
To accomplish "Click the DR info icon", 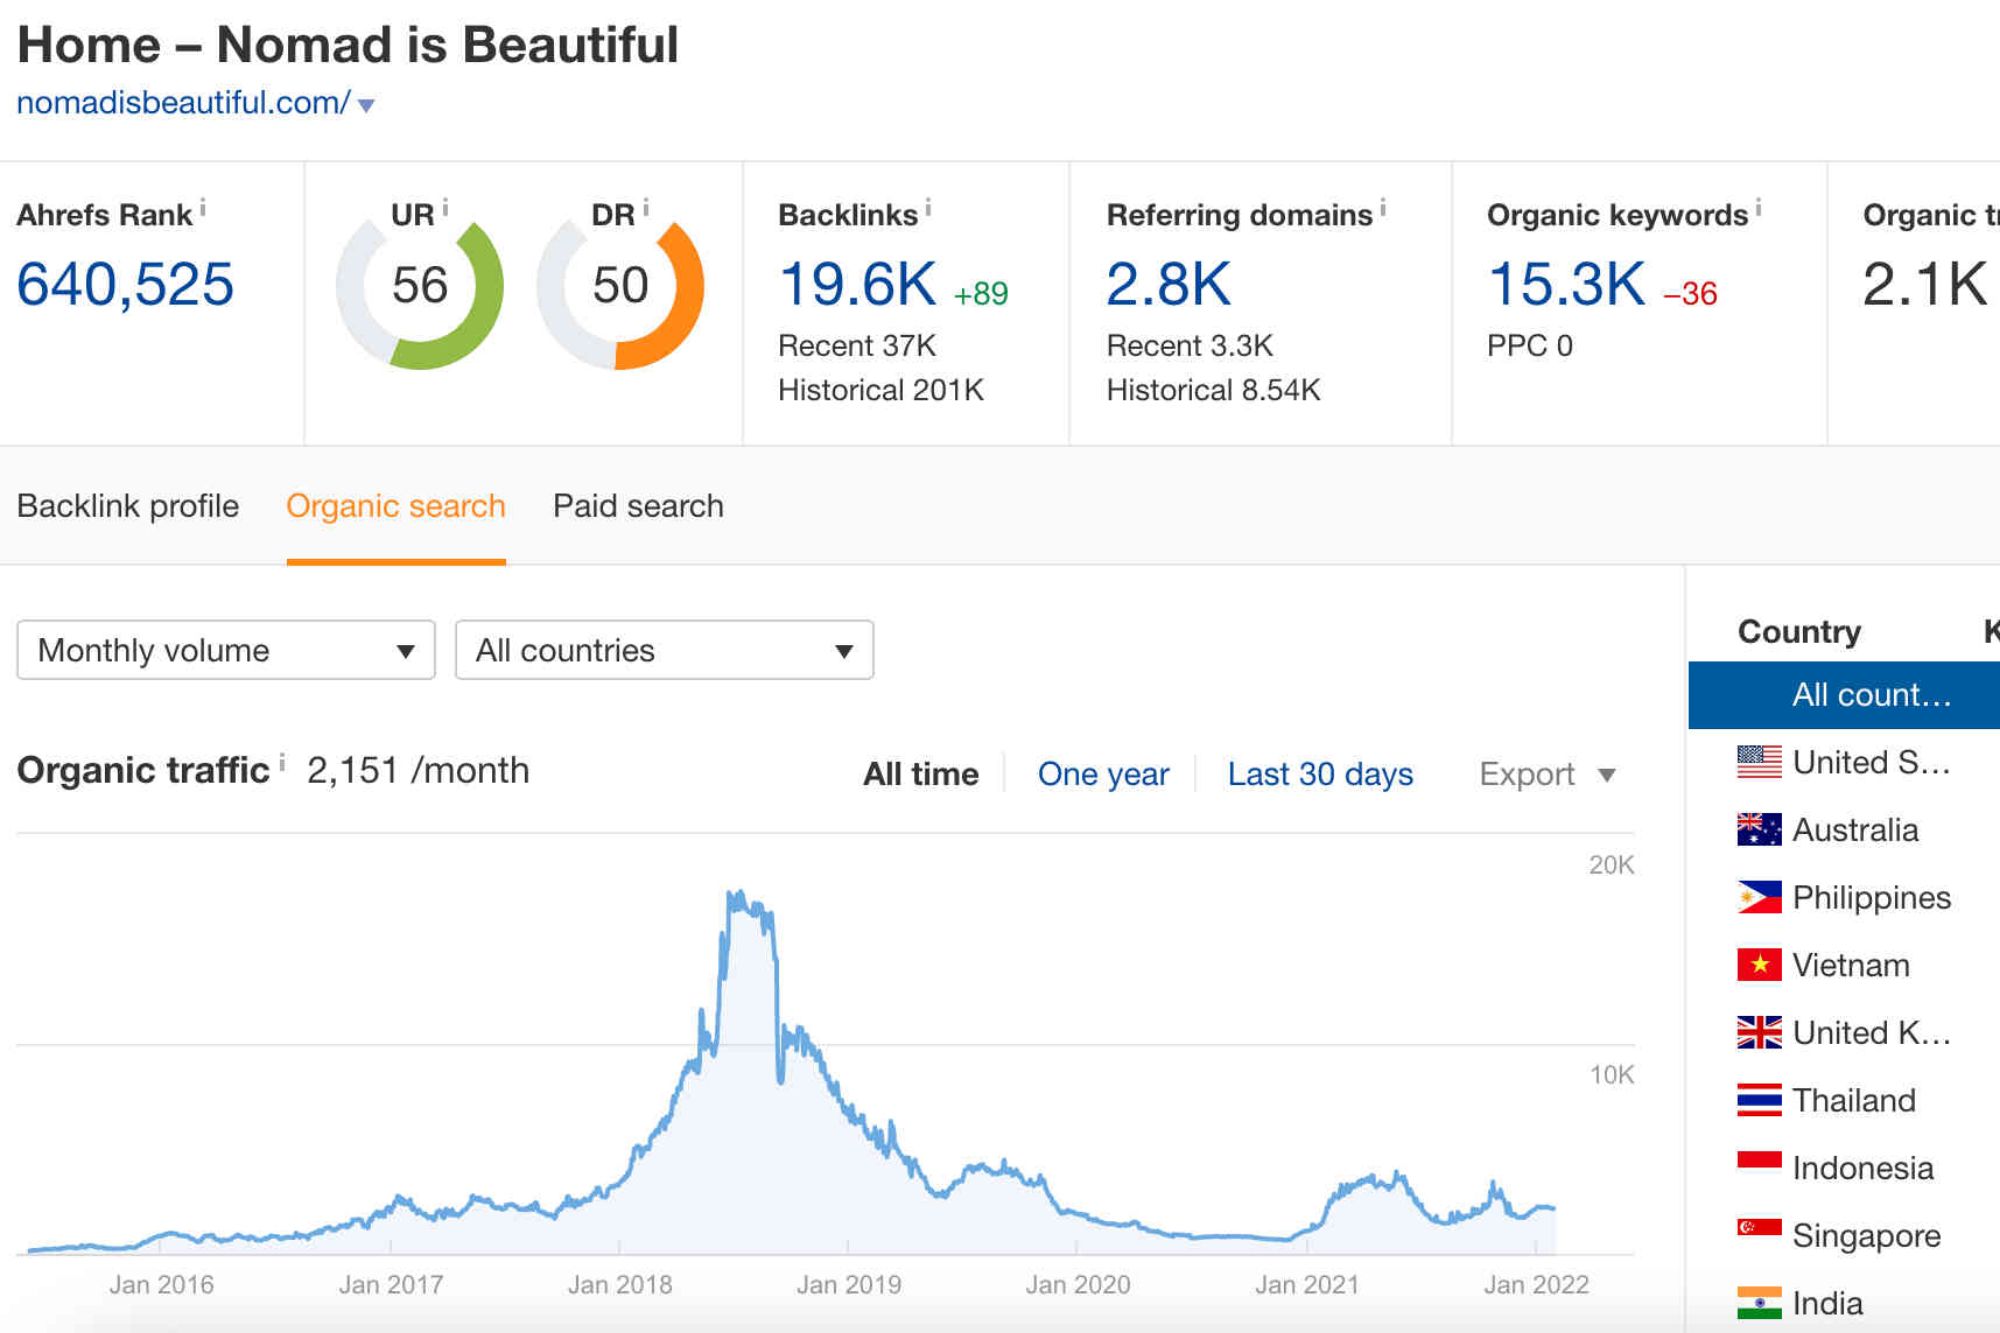I will click(646, 208).
